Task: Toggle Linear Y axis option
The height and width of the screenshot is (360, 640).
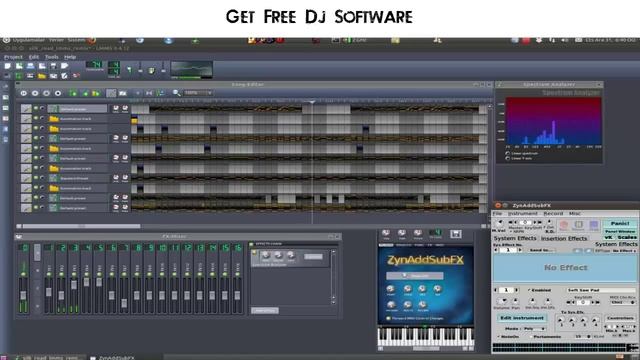Action: pos(508,158)
